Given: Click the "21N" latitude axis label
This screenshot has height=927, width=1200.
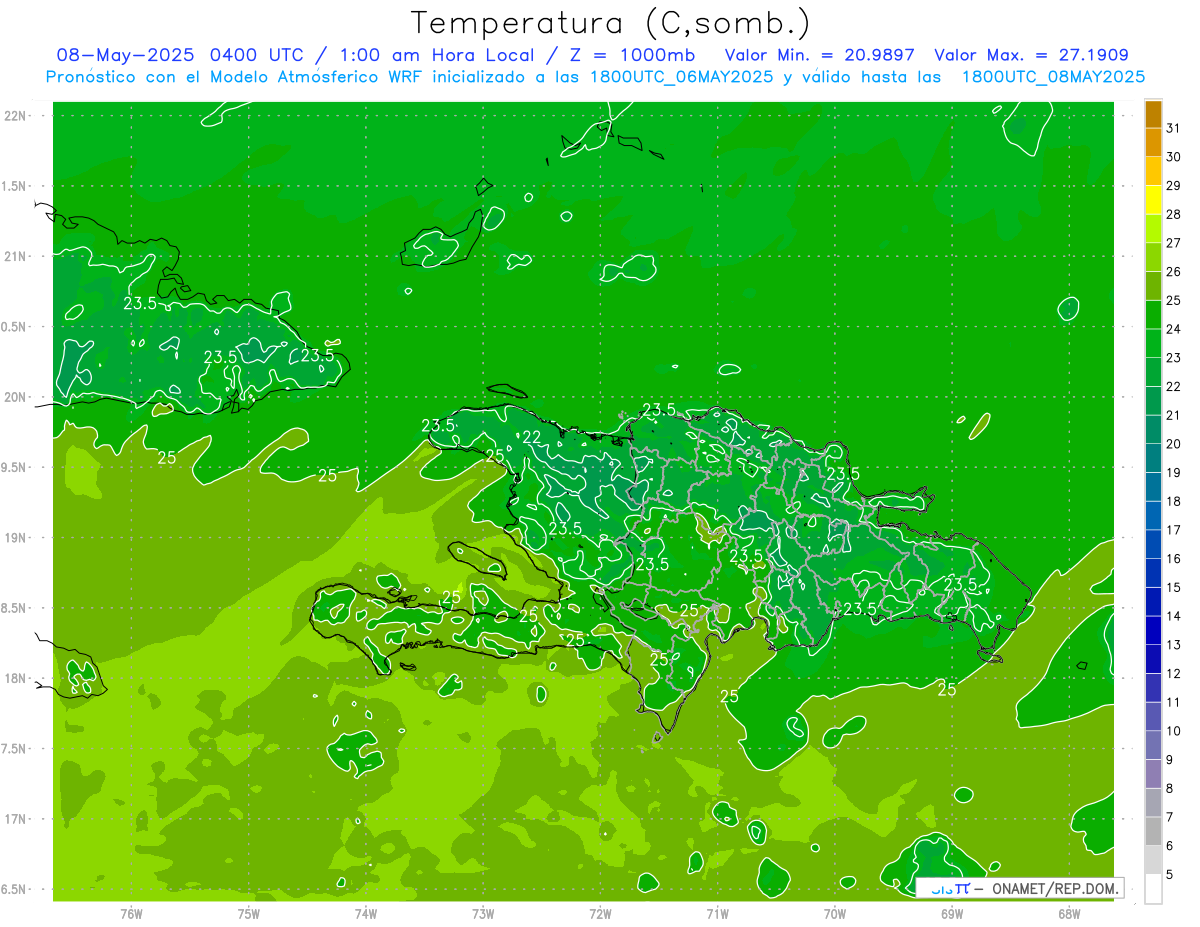Looking at the screenshot, I should pyautogui.click(x=16, y=256).
